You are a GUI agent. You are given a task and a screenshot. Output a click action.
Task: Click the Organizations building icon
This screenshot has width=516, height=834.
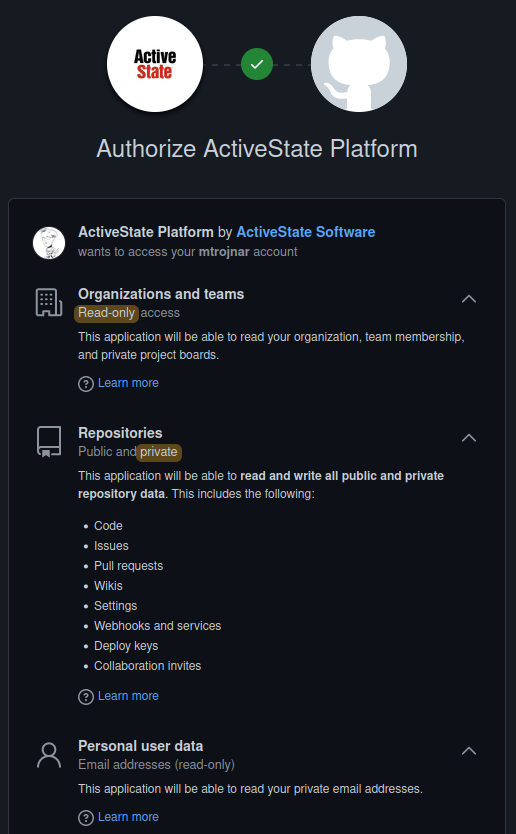[49, 302]
